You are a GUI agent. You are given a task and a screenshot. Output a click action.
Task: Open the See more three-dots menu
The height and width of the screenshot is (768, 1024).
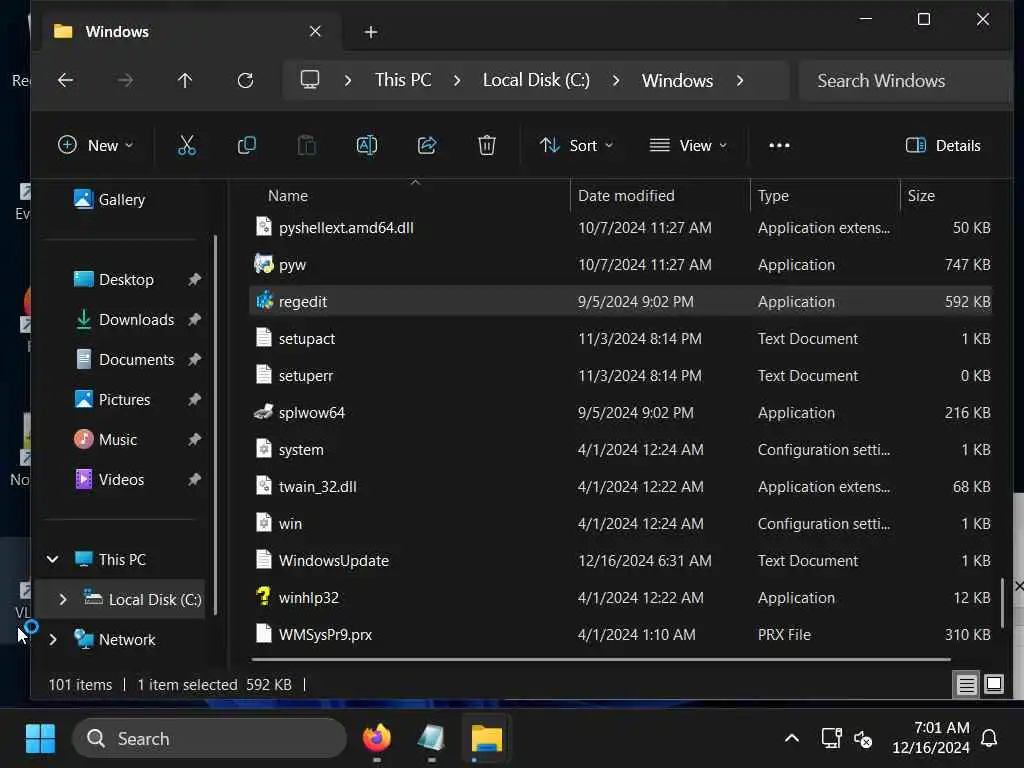[x=779, y=145]
